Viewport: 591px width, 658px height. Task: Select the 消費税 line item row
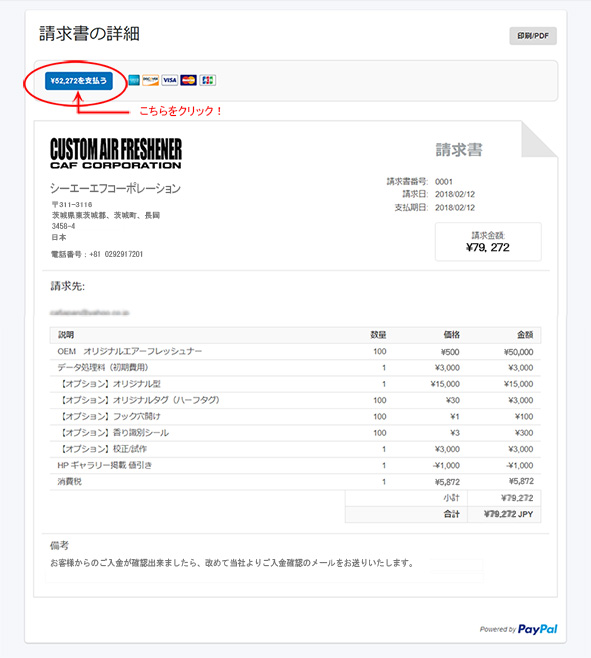[x=295, y=482]
